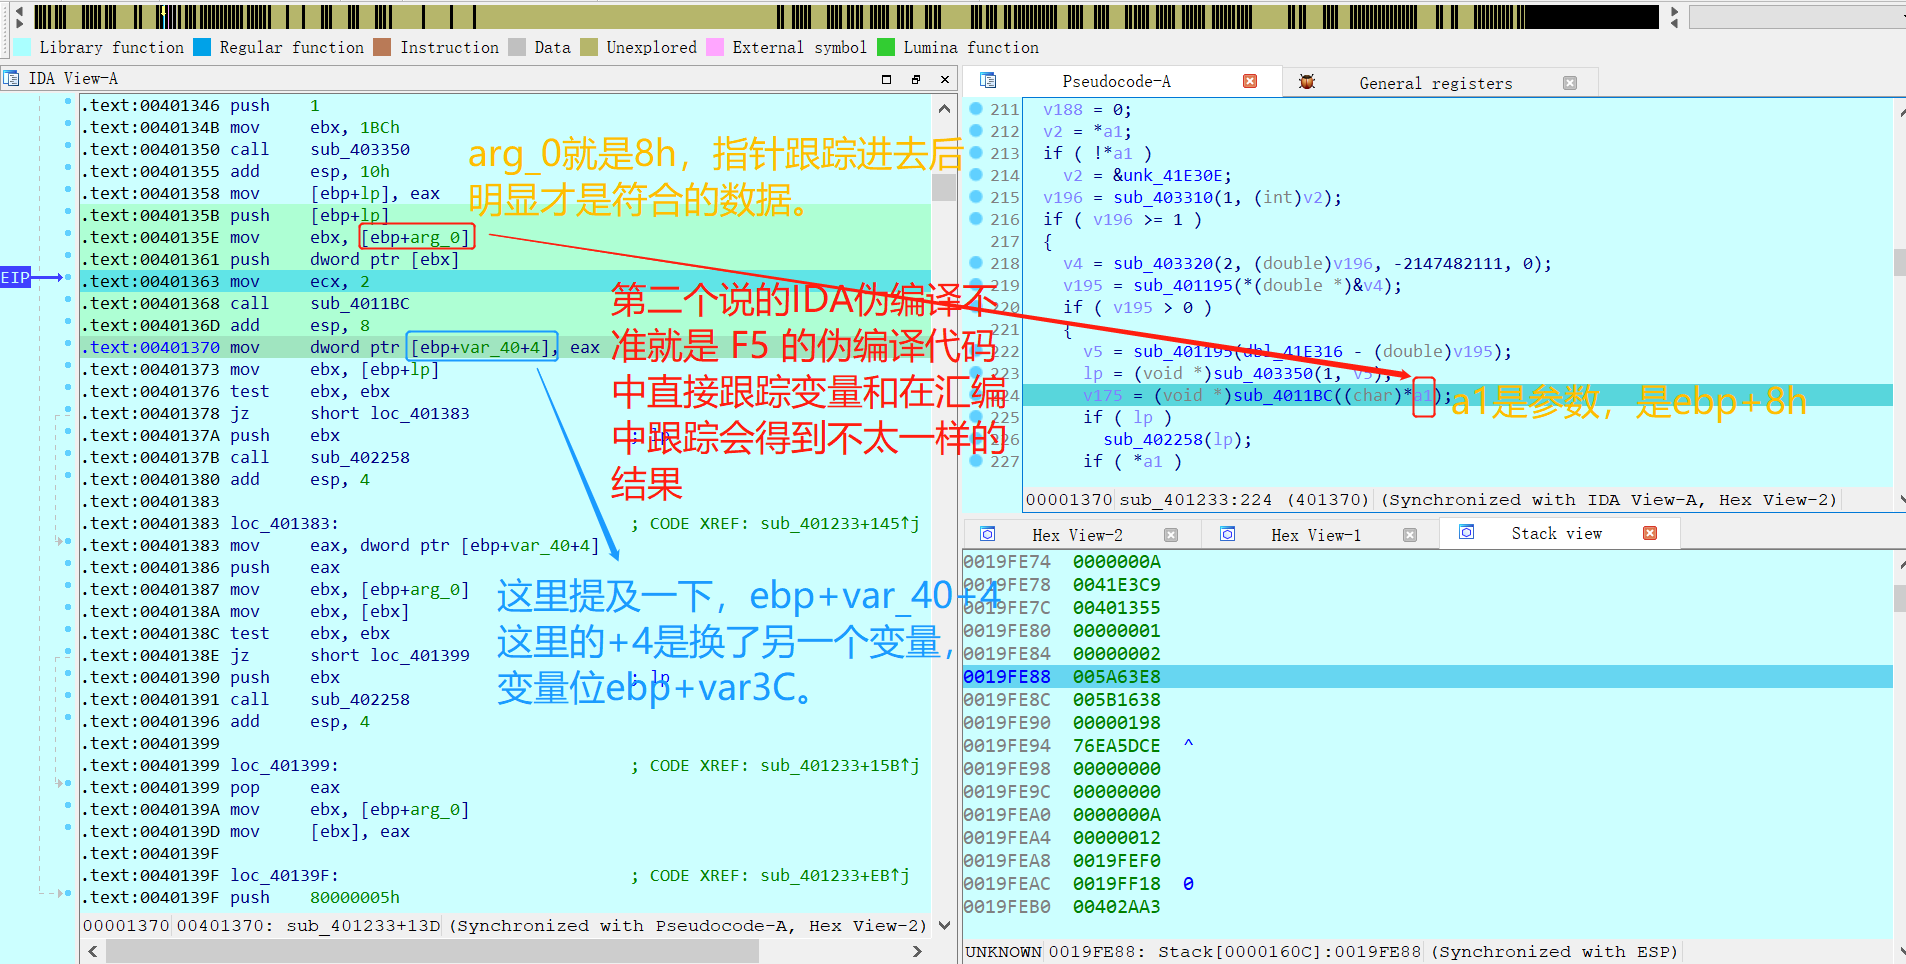Screen dimensions: 1906x964
Task: Click left arrow of disassembly horizontal scrollbar
Action: tap(93, 951)
